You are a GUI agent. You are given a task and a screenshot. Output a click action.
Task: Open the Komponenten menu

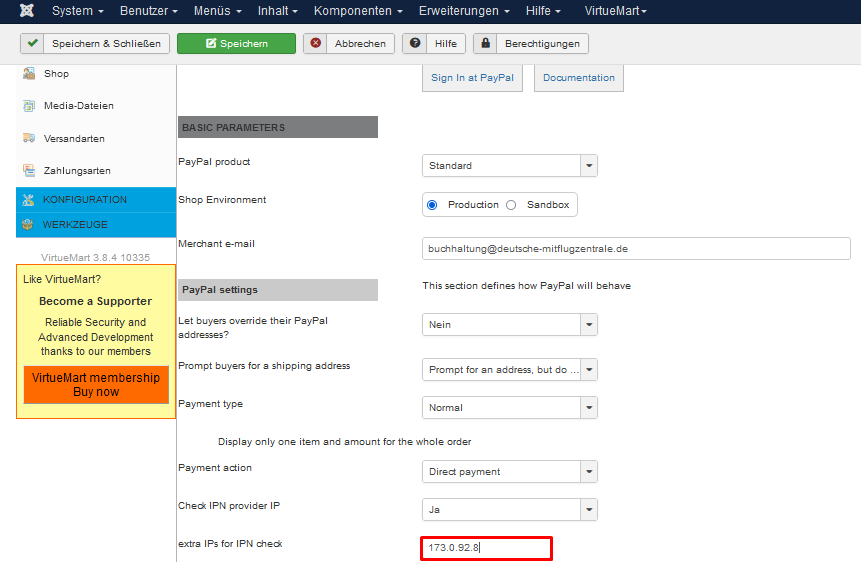tap(358, 11)
